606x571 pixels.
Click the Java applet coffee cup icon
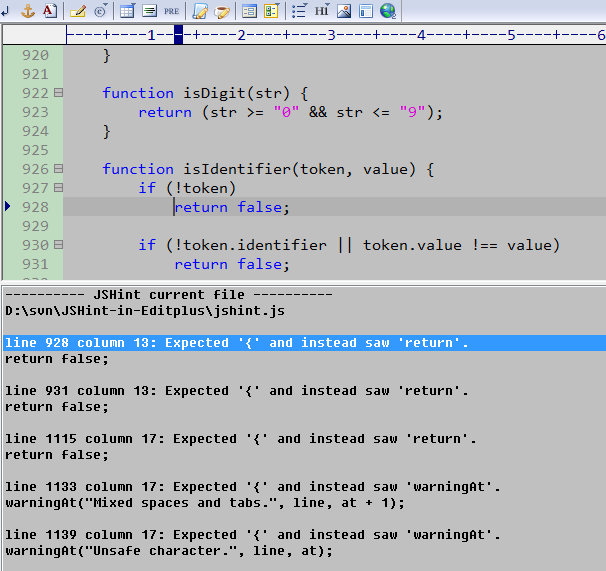click(x=222, y=11)
